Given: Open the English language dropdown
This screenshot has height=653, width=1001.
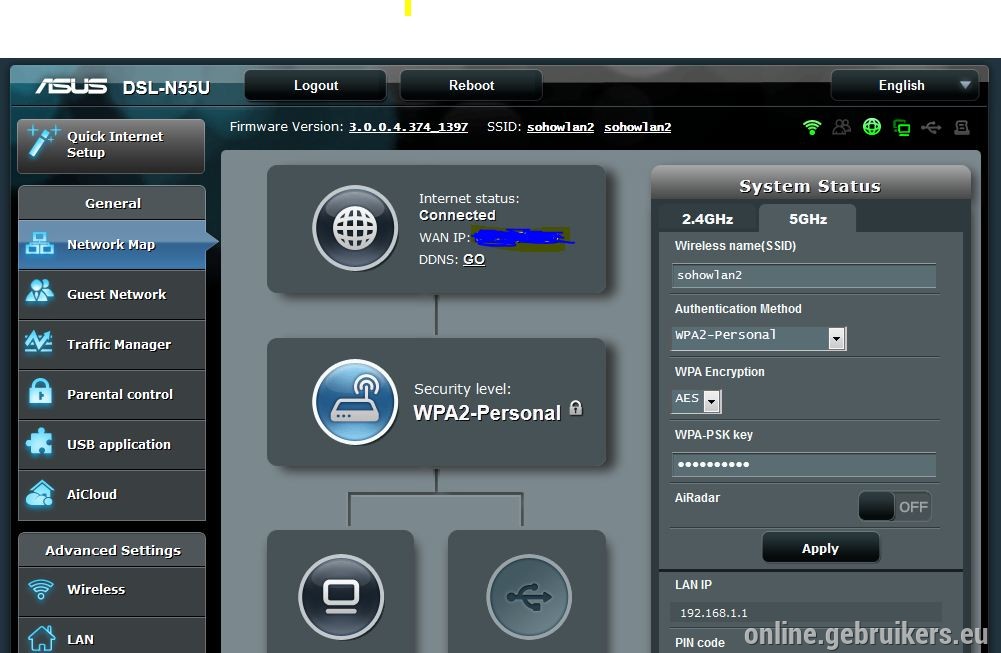Looking at the screenshot, I should (x=905, y=86).
